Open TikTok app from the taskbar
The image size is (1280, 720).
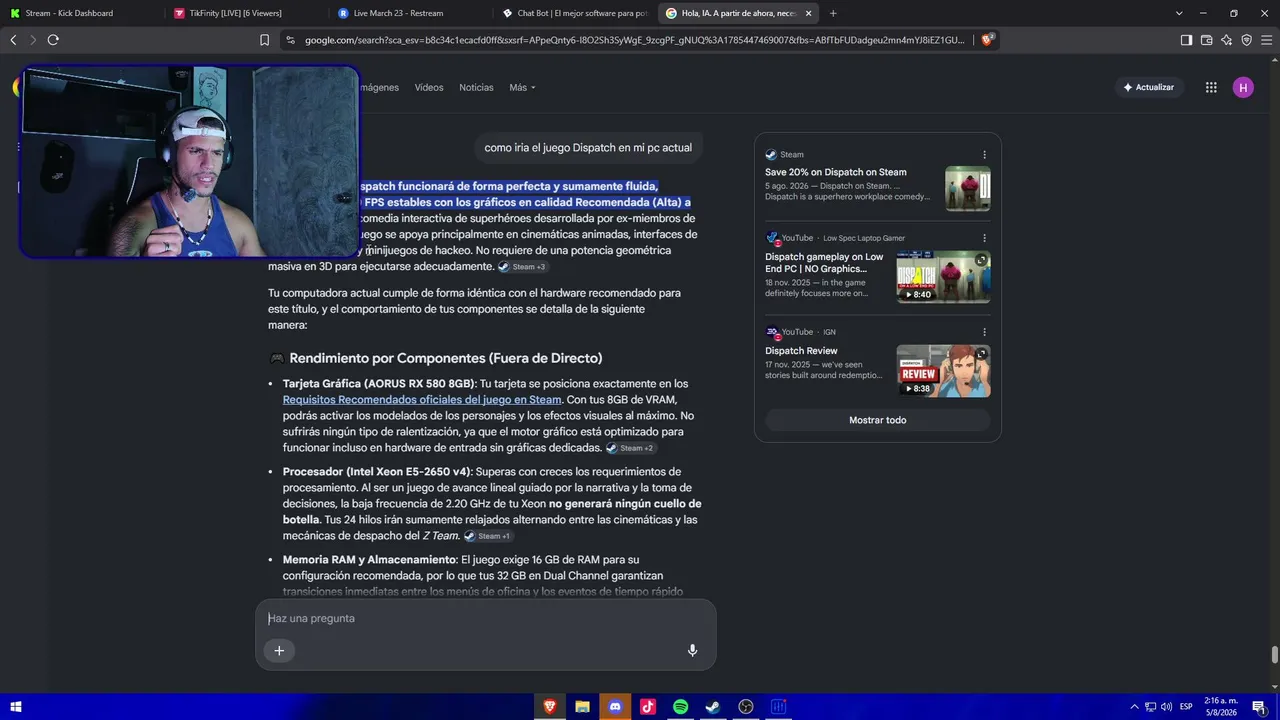(x=648, y=707)
